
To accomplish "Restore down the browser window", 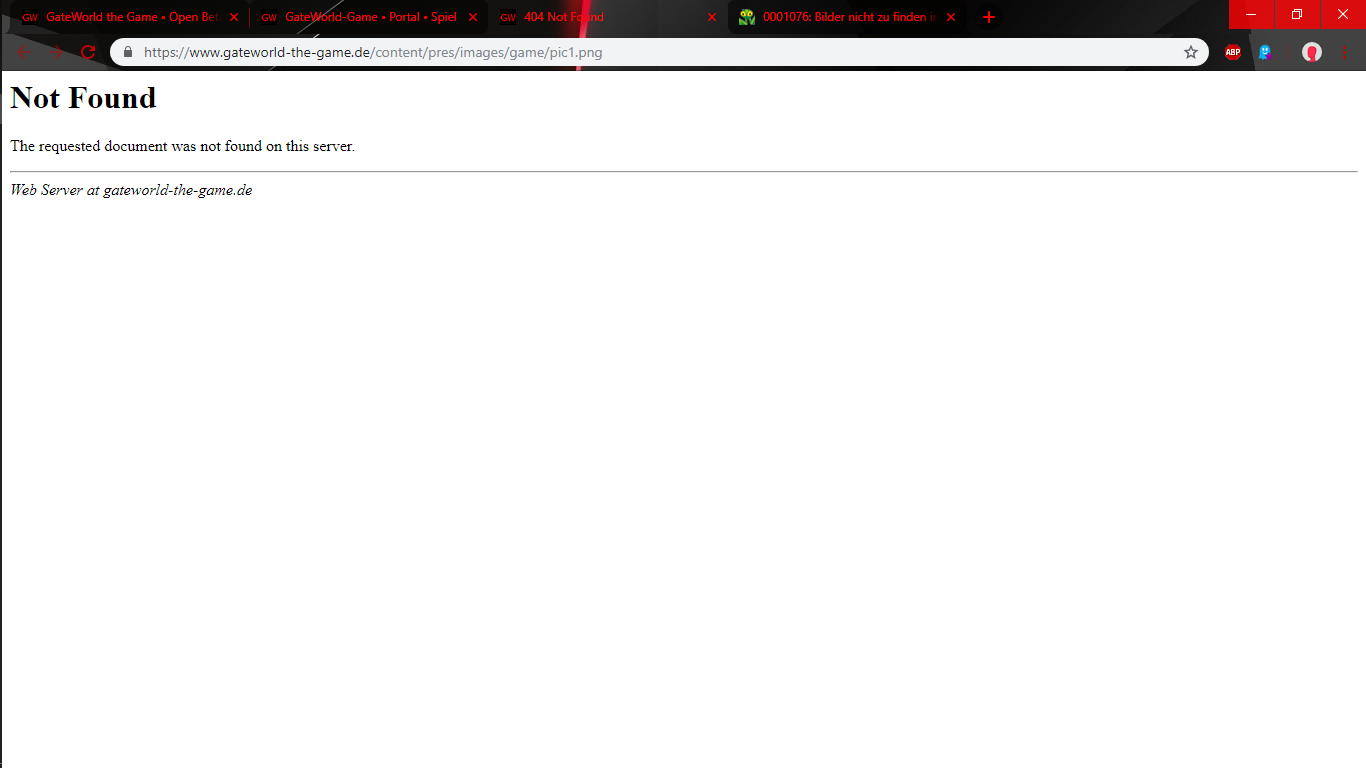I will [1297, 14].
